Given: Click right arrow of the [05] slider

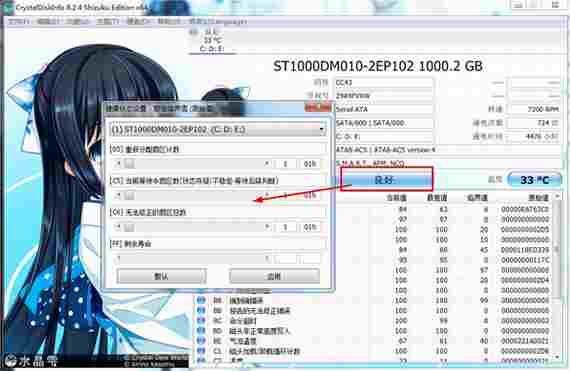Looking at the screenshot, I should pos(267,164).
